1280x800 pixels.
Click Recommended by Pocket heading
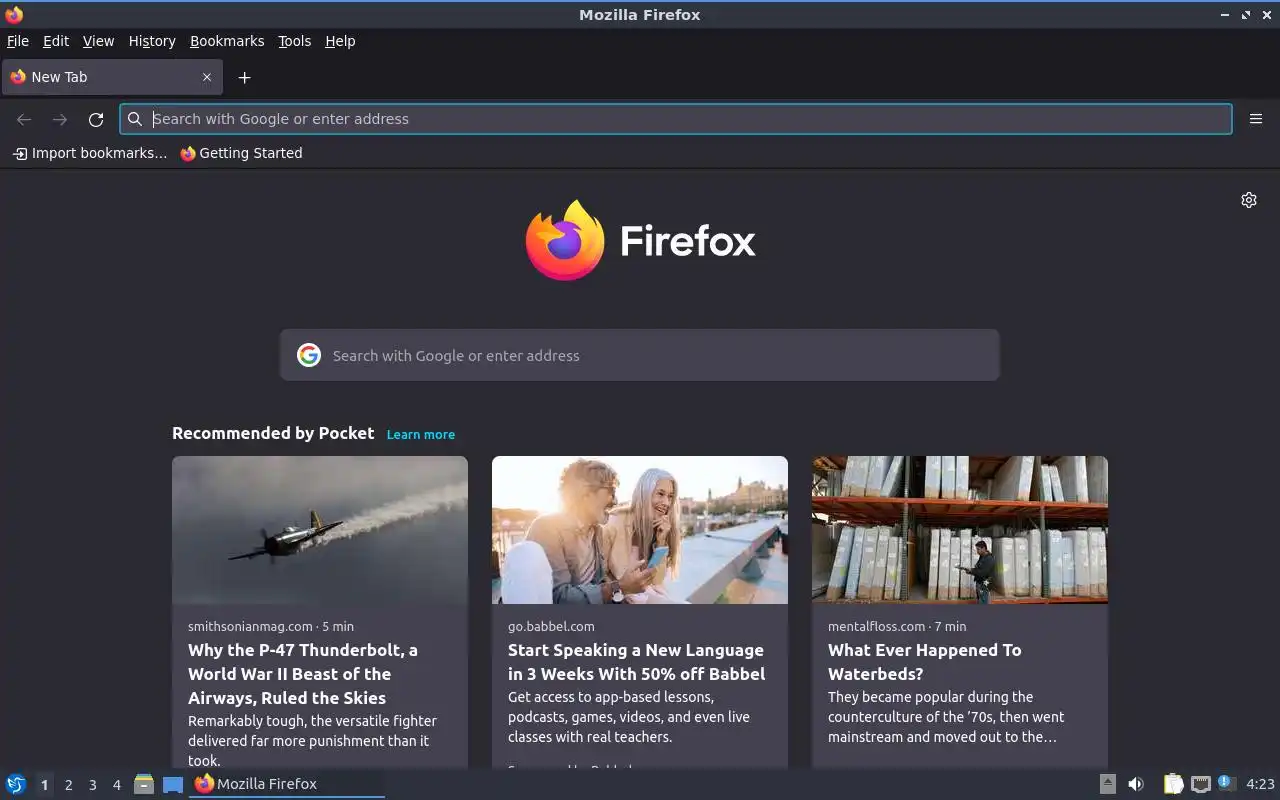273,433
